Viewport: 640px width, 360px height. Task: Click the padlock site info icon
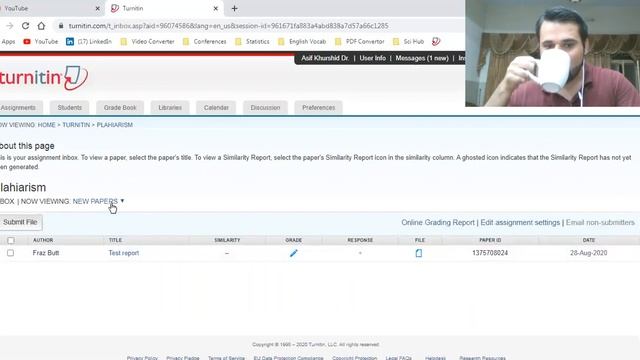[61, 26]
